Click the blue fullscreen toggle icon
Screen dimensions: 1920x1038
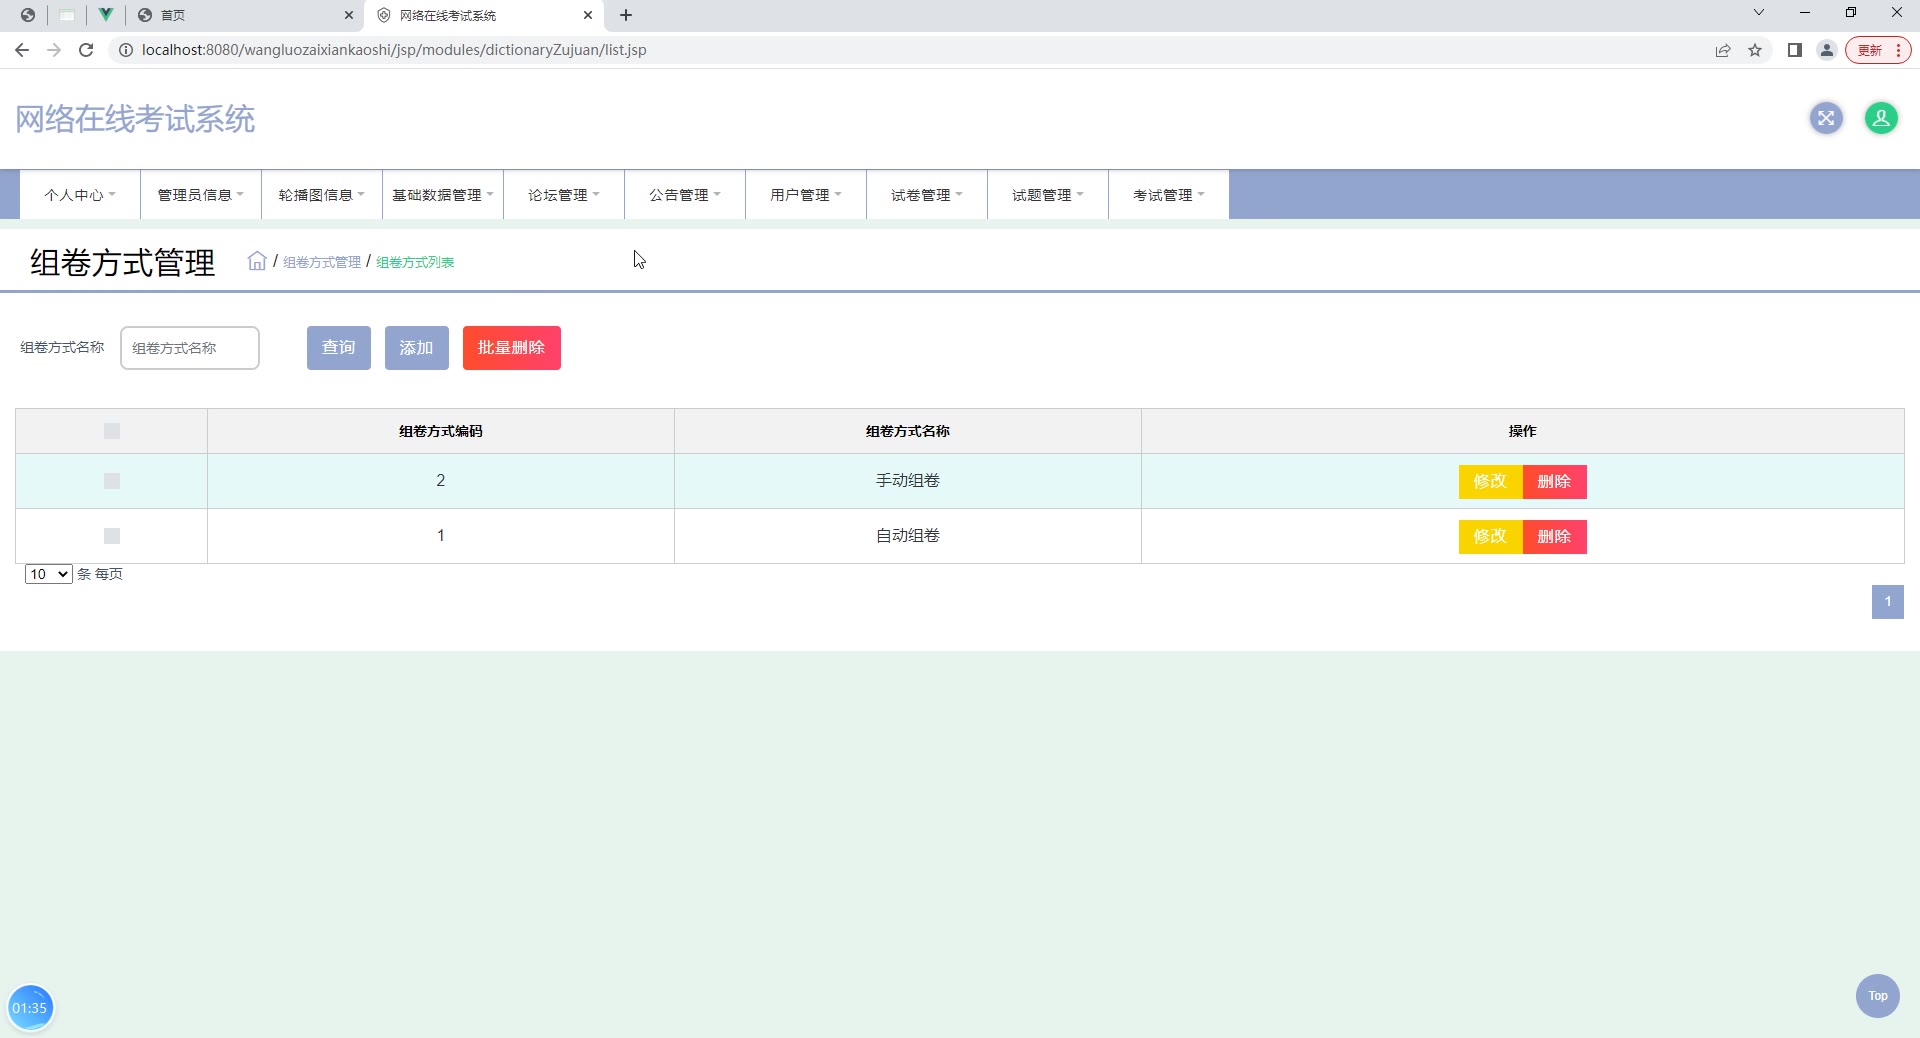click(1826, 118)
